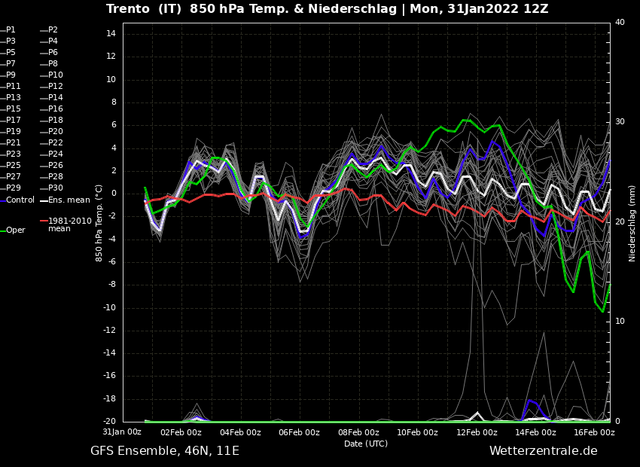
Task: Click the P1 legend entry
Action: [8, 30]
